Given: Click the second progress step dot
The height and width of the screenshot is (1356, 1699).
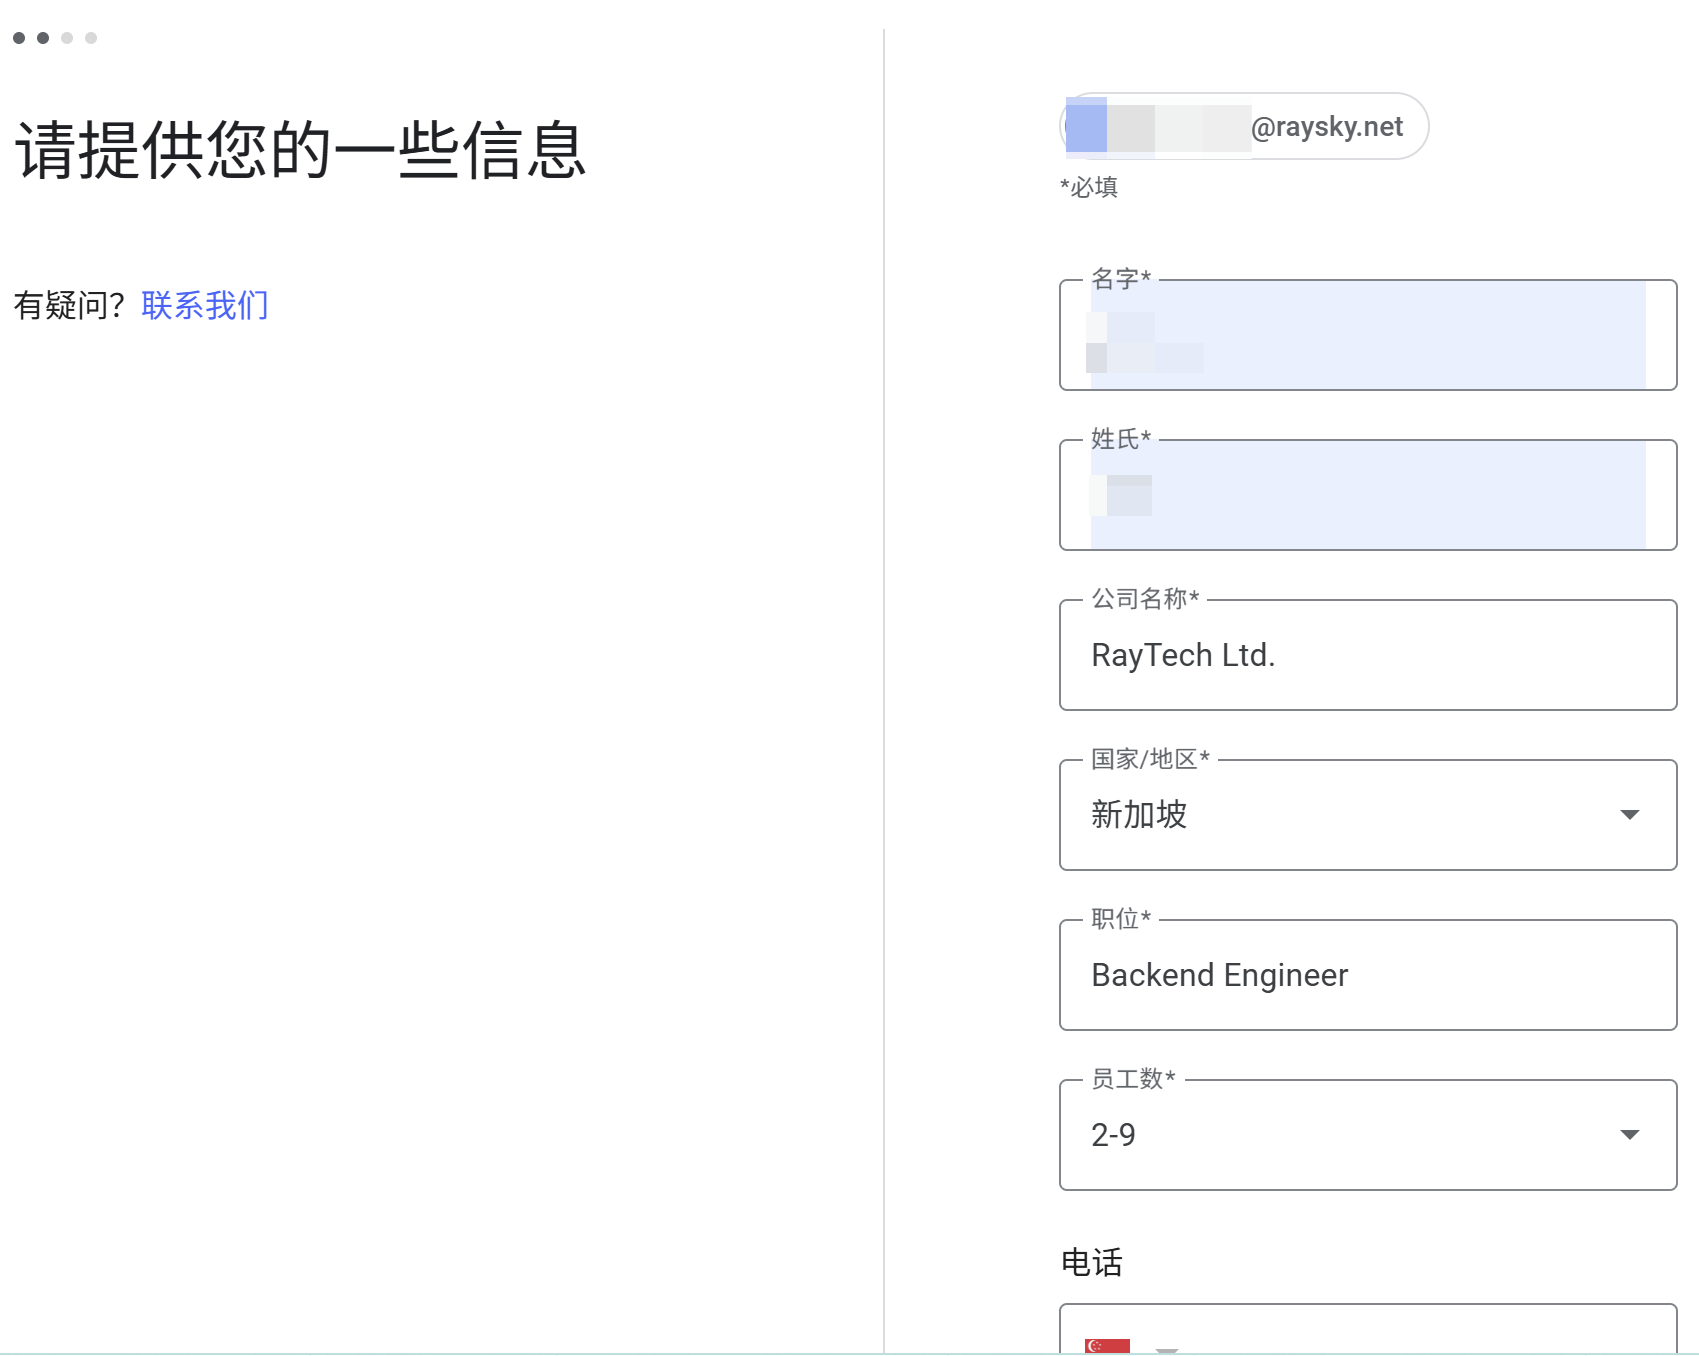Looking at the screenshot, I should pyautogui.click(x=43, y=38).
